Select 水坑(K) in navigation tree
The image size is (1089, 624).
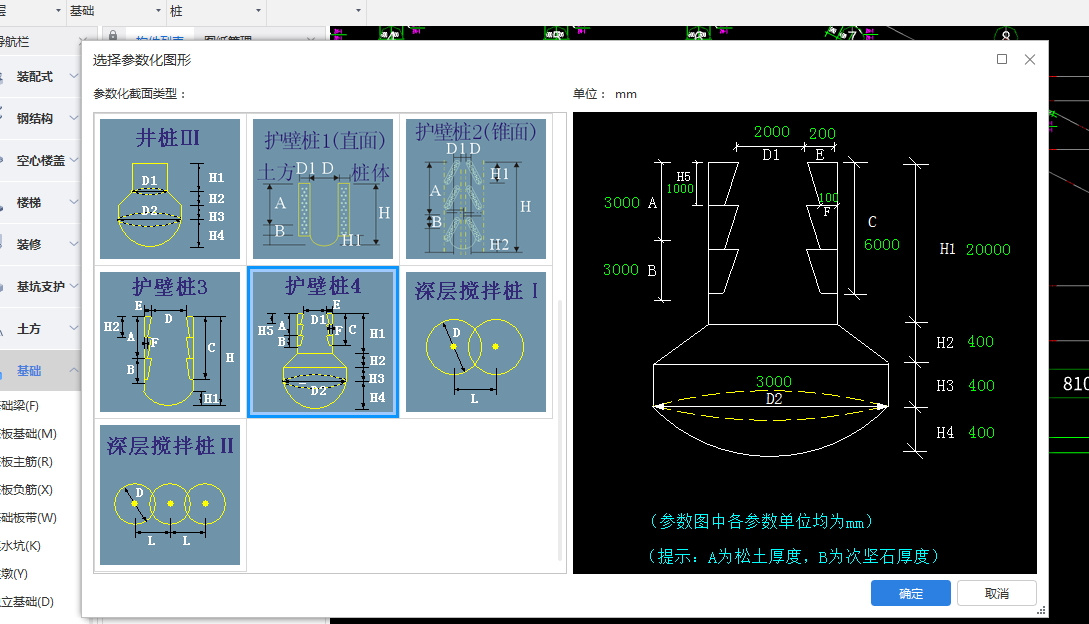click(x=21, y=546)
